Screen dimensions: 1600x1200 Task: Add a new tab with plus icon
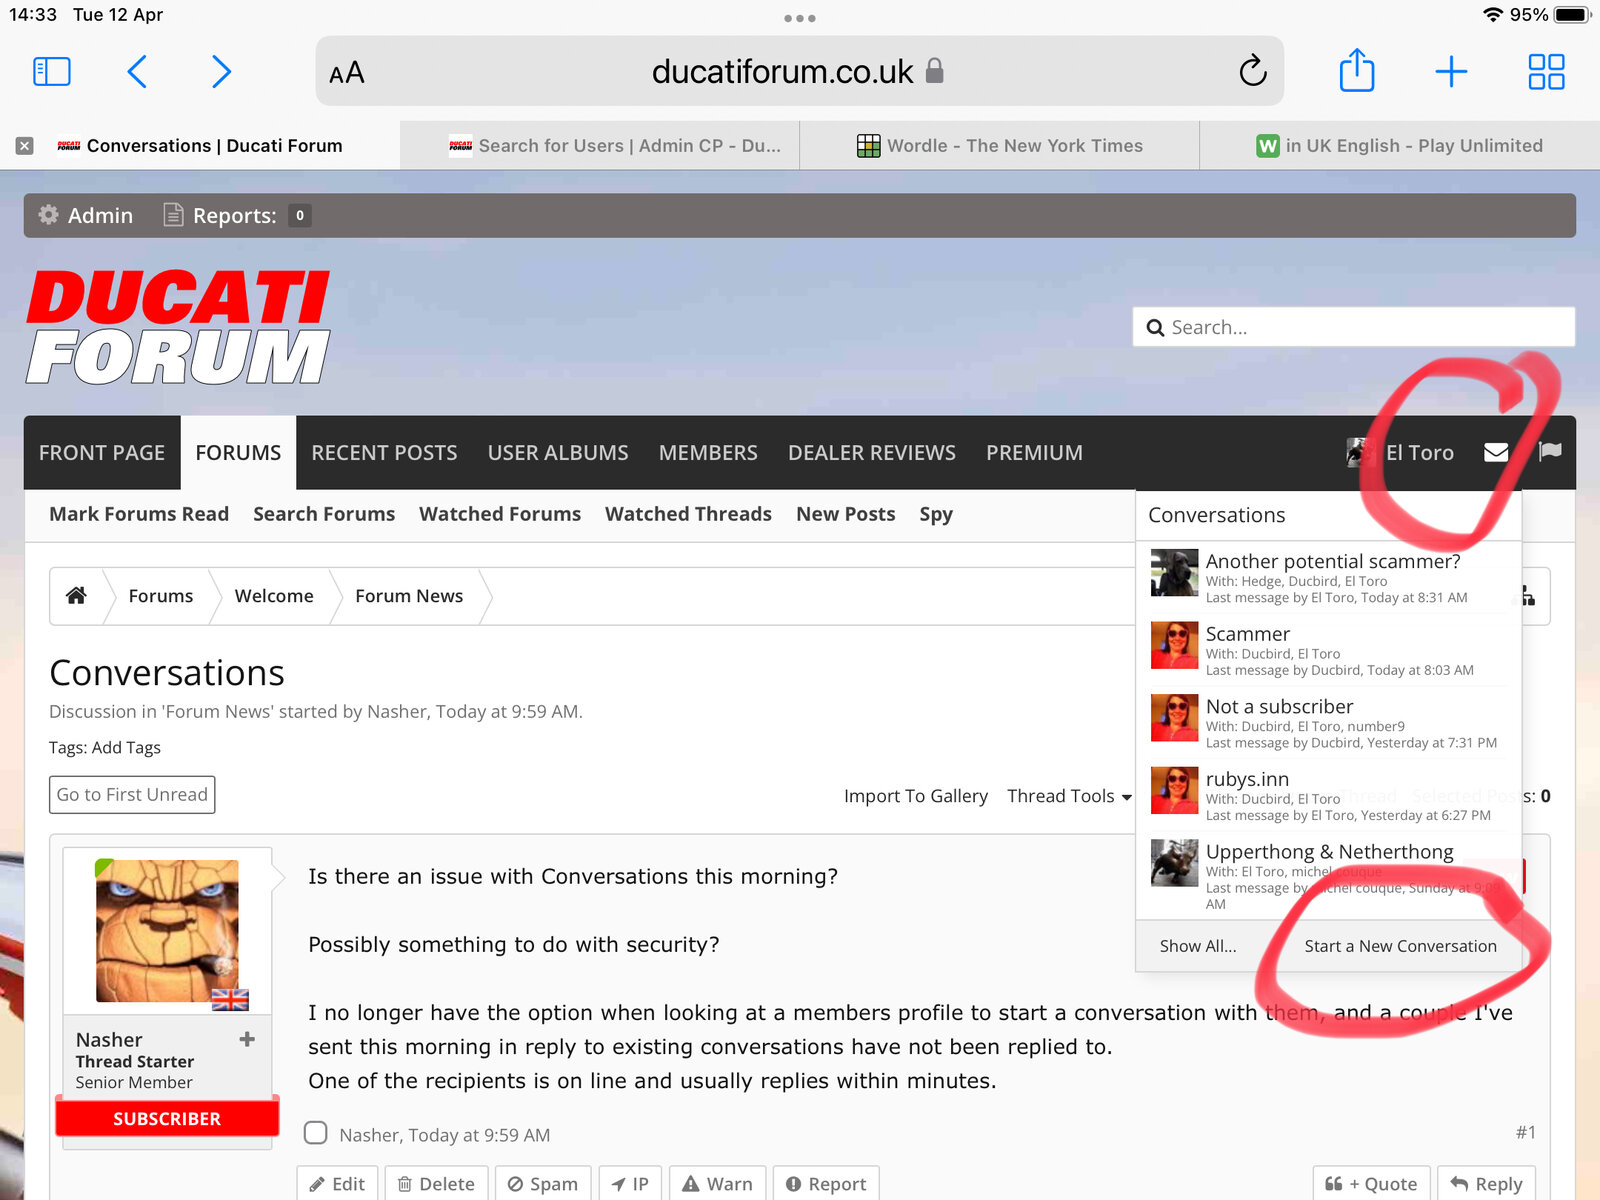[x=1451, y=72]
